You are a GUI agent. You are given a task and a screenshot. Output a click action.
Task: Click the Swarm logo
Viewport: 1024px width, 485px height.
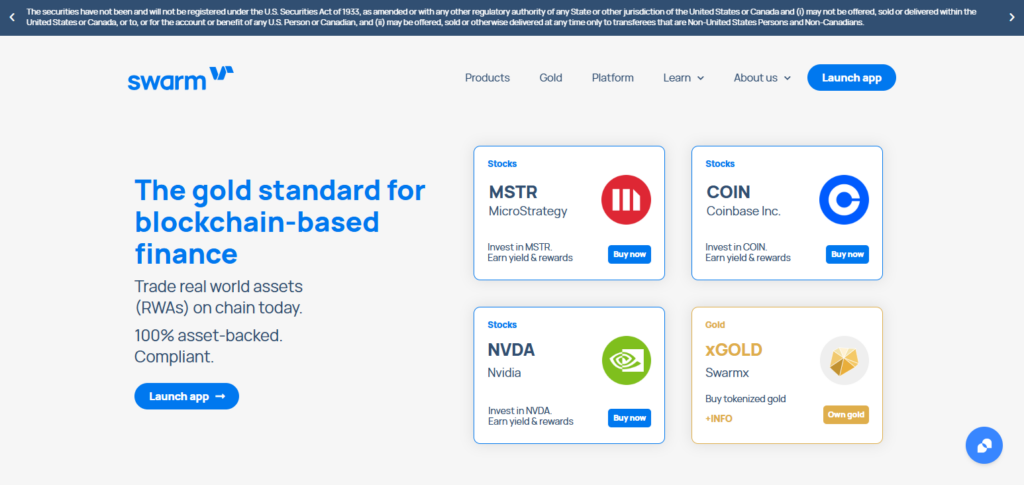coord(181,78)
